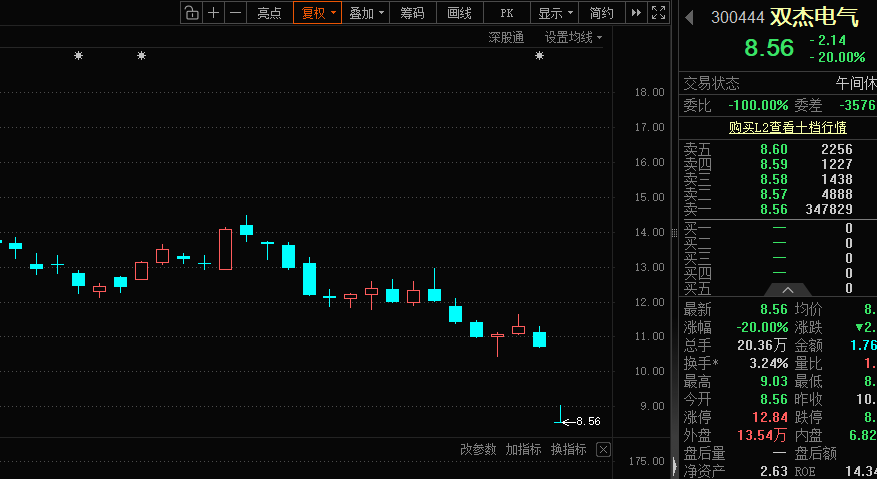Click the rightmost asterisk event marker
This screenshot has width=877, height=479.
click(x=539, y=55)
